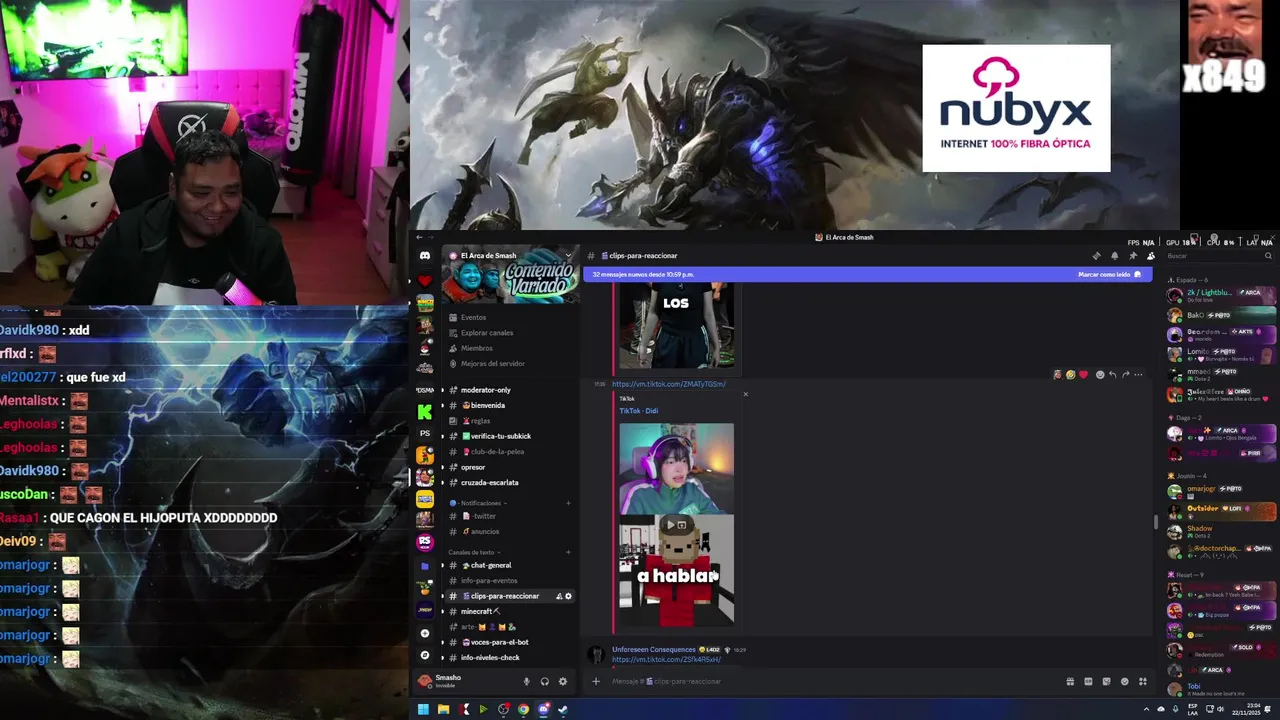
Task: Select the info-para-eventos channel
Action: pyautogui.click(x=510, y=581)
